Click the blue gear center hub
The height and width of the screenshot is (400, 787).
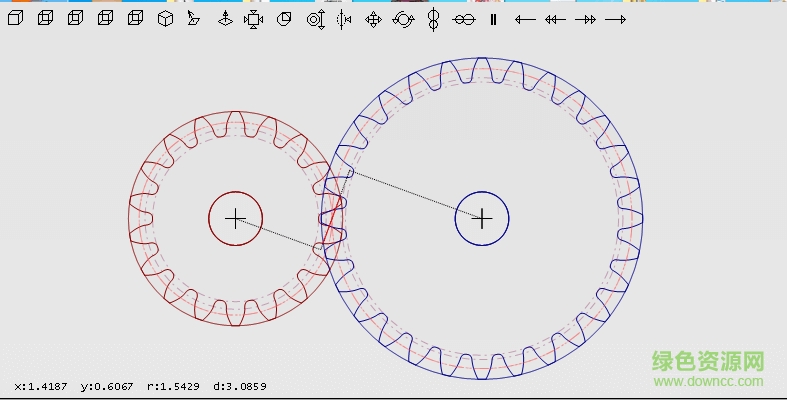482,218
